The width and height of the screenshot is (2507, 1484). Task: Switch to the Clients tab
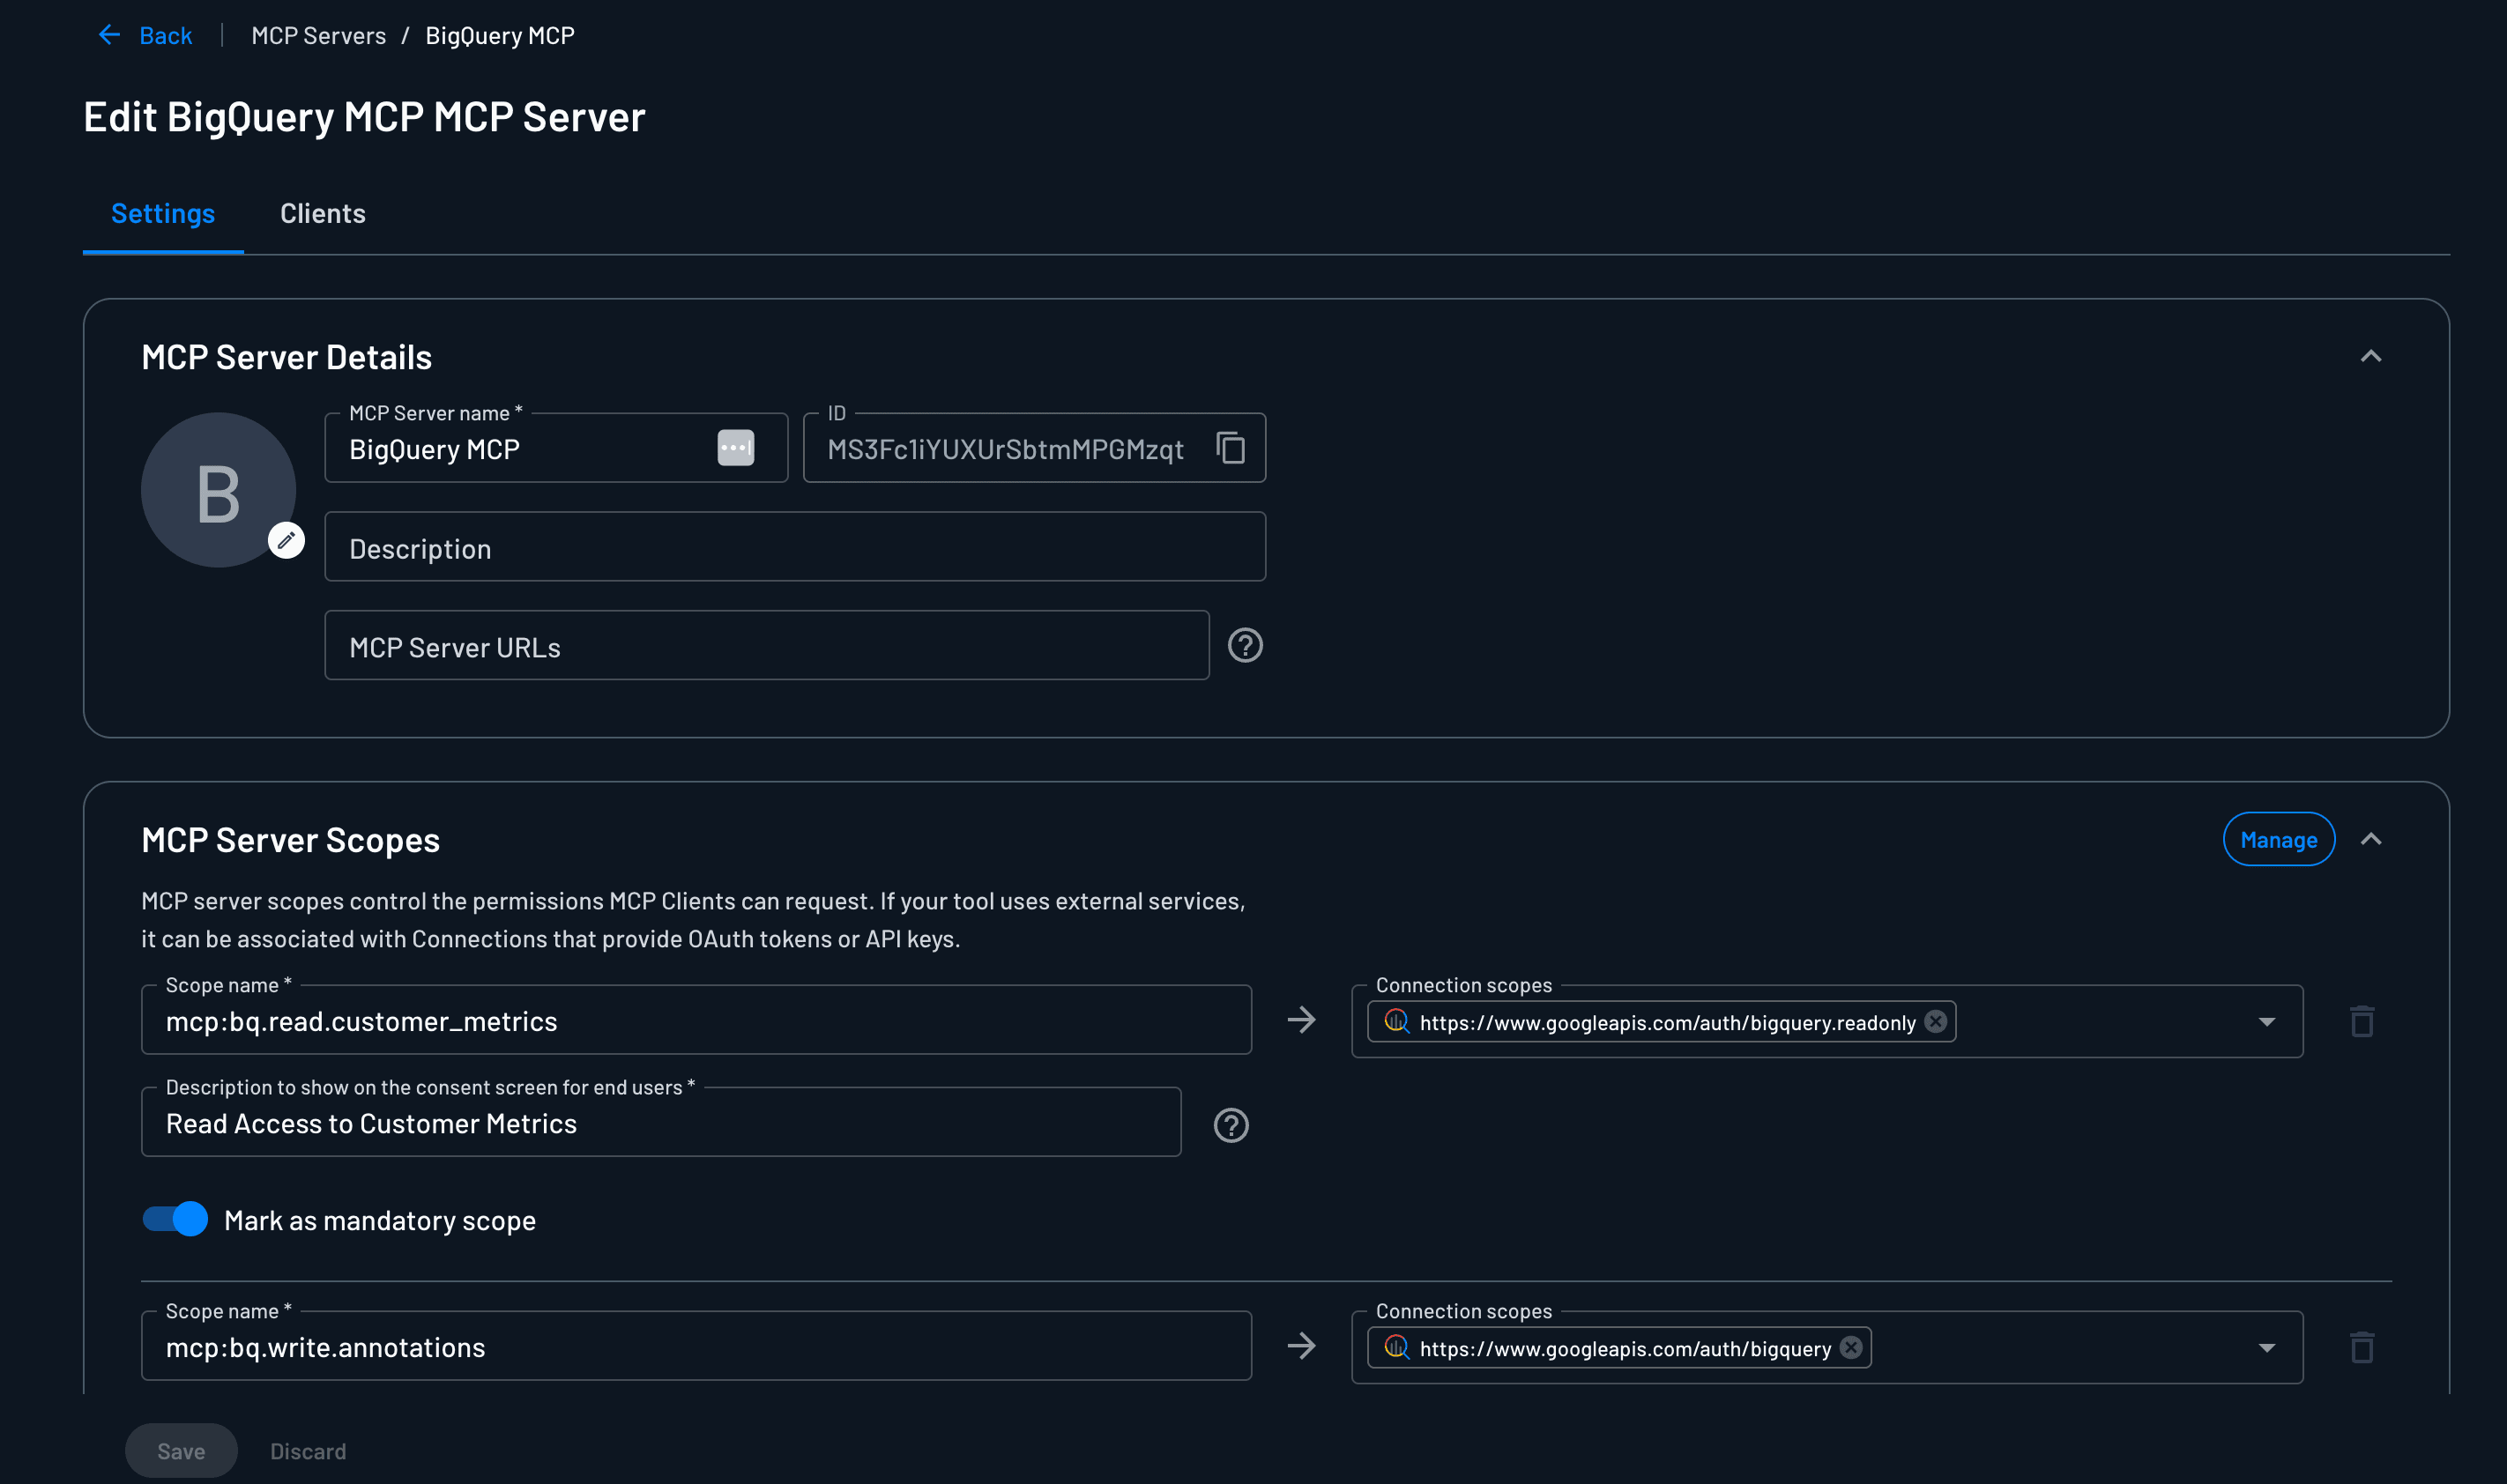[323, 214]
